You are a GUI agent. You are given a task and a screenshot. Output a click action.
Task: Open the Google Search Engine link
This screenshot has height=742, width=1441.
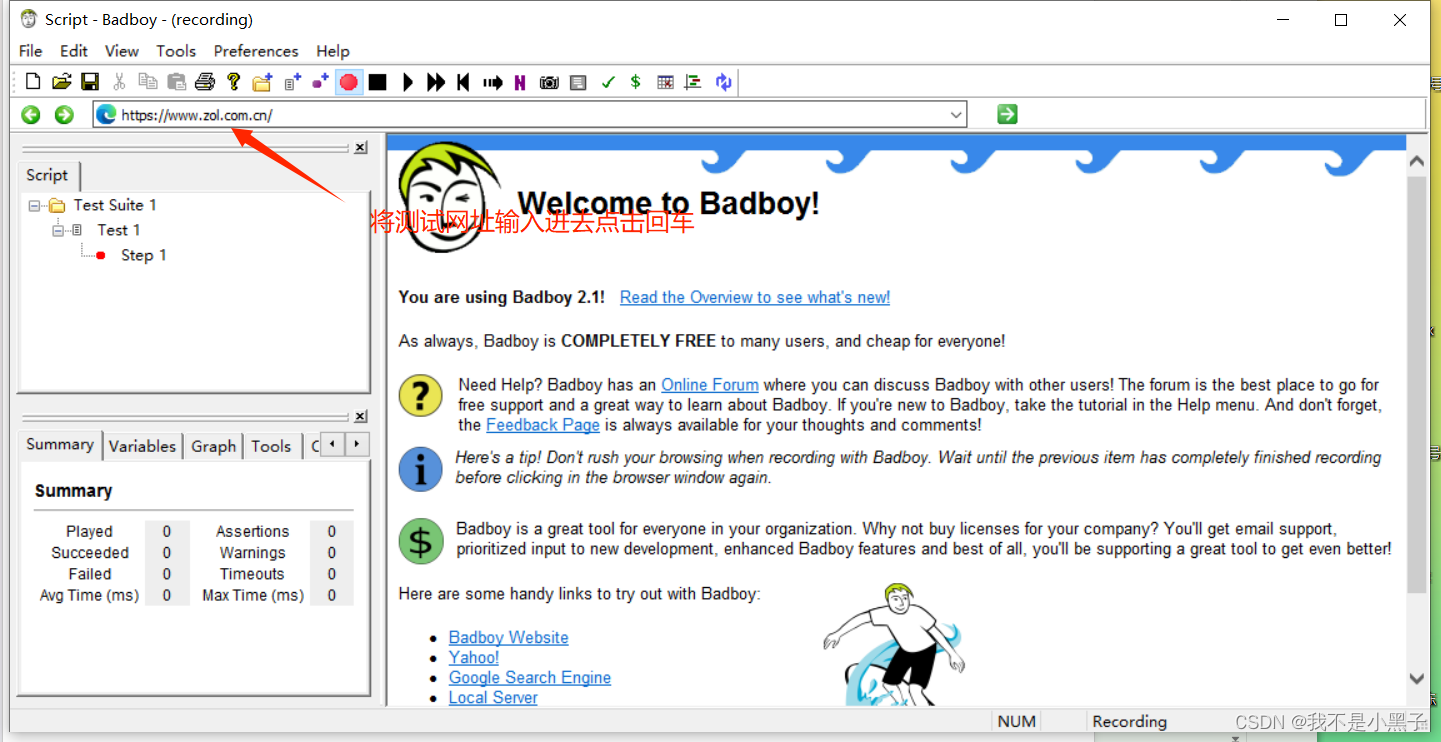point(530,678)
